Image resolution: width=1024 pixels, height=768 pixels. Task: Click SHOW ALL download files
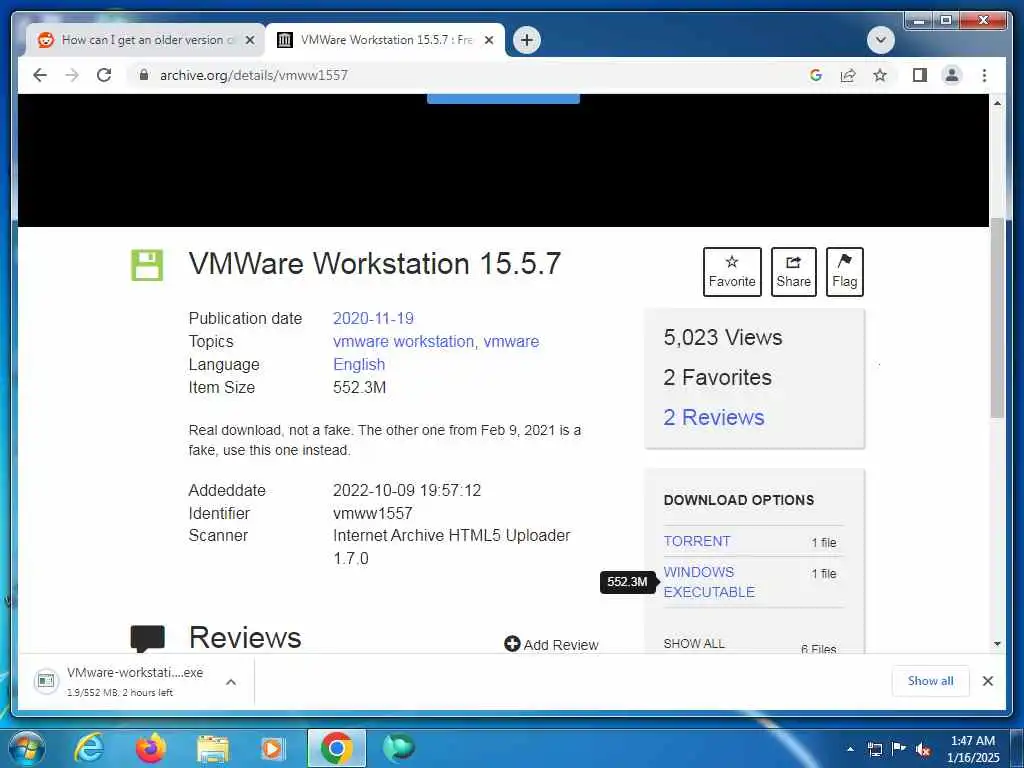click(x=694, y=644)
